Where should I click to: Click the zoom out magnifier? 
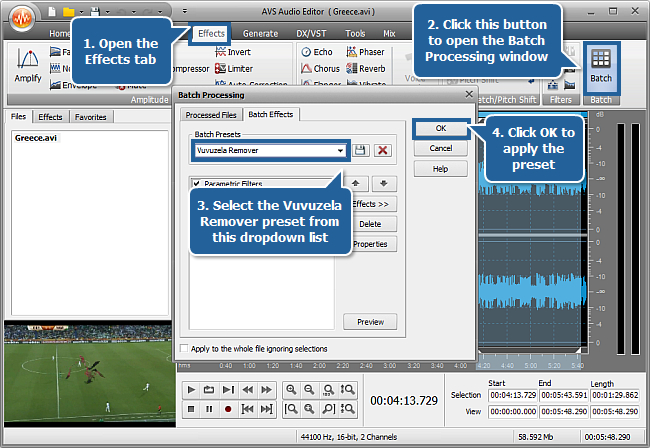click(309, 390)
